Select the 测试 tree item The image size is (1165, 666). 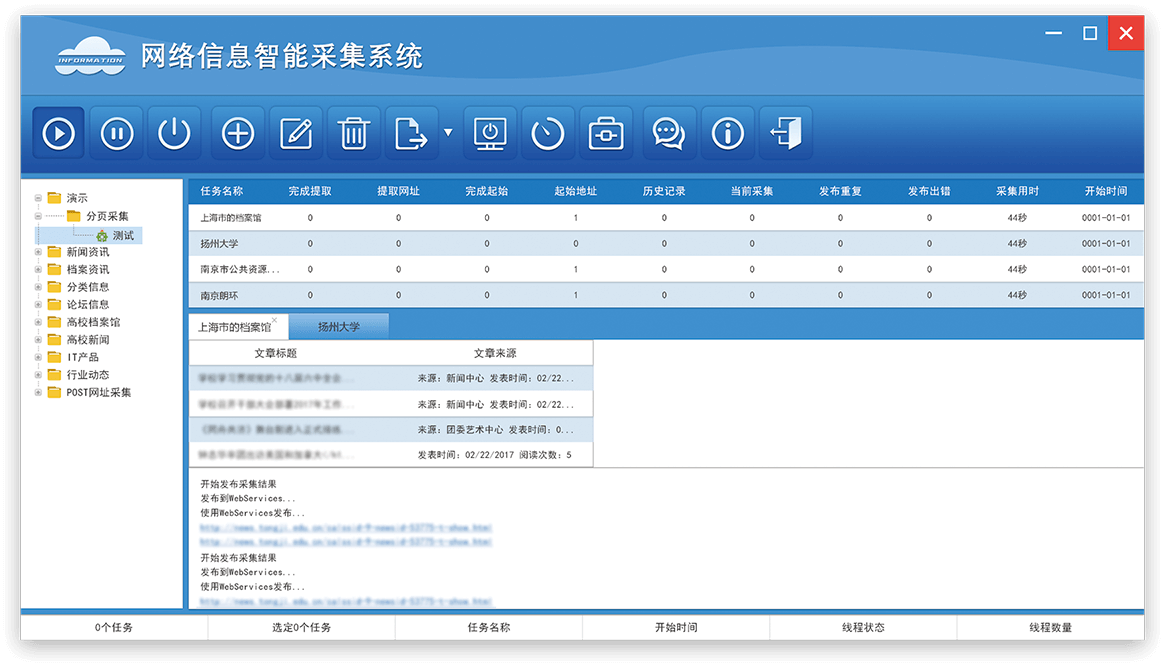click(123, 235)
